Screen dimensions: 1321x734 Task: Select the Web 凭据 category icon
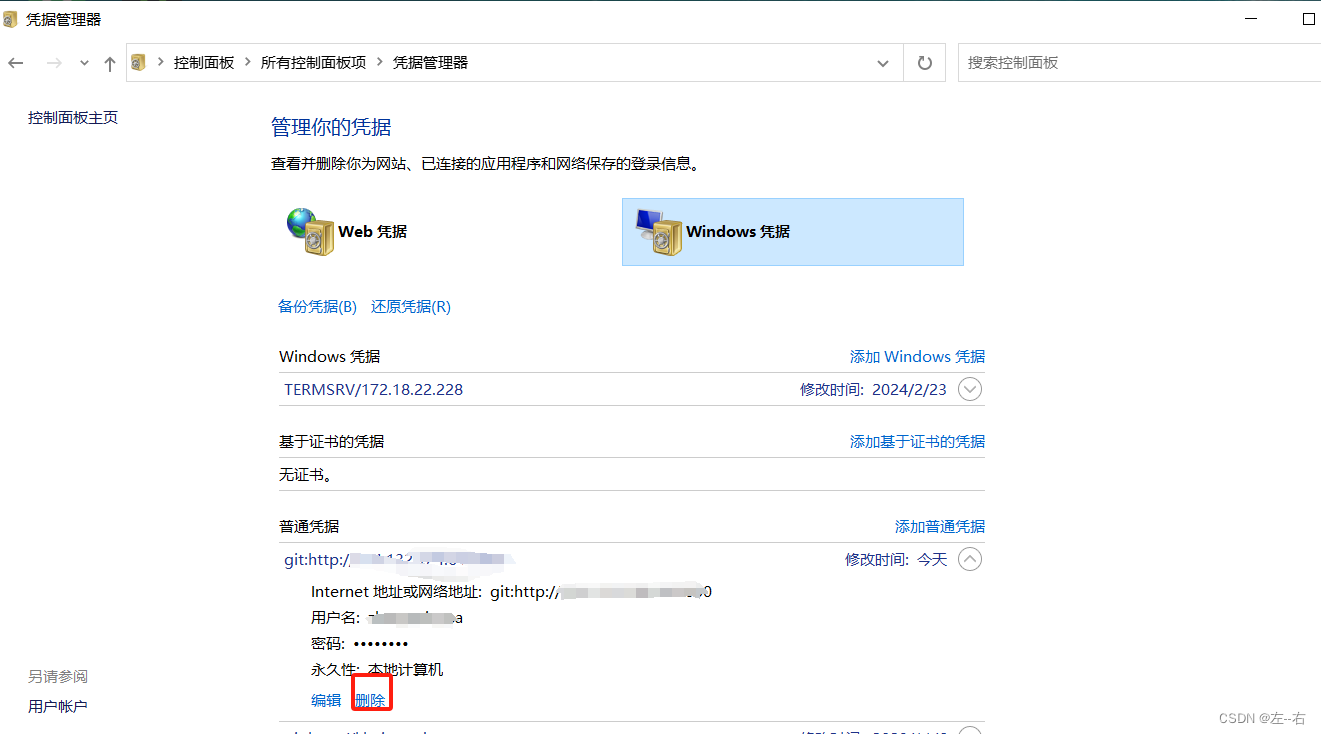coord(310,230)
